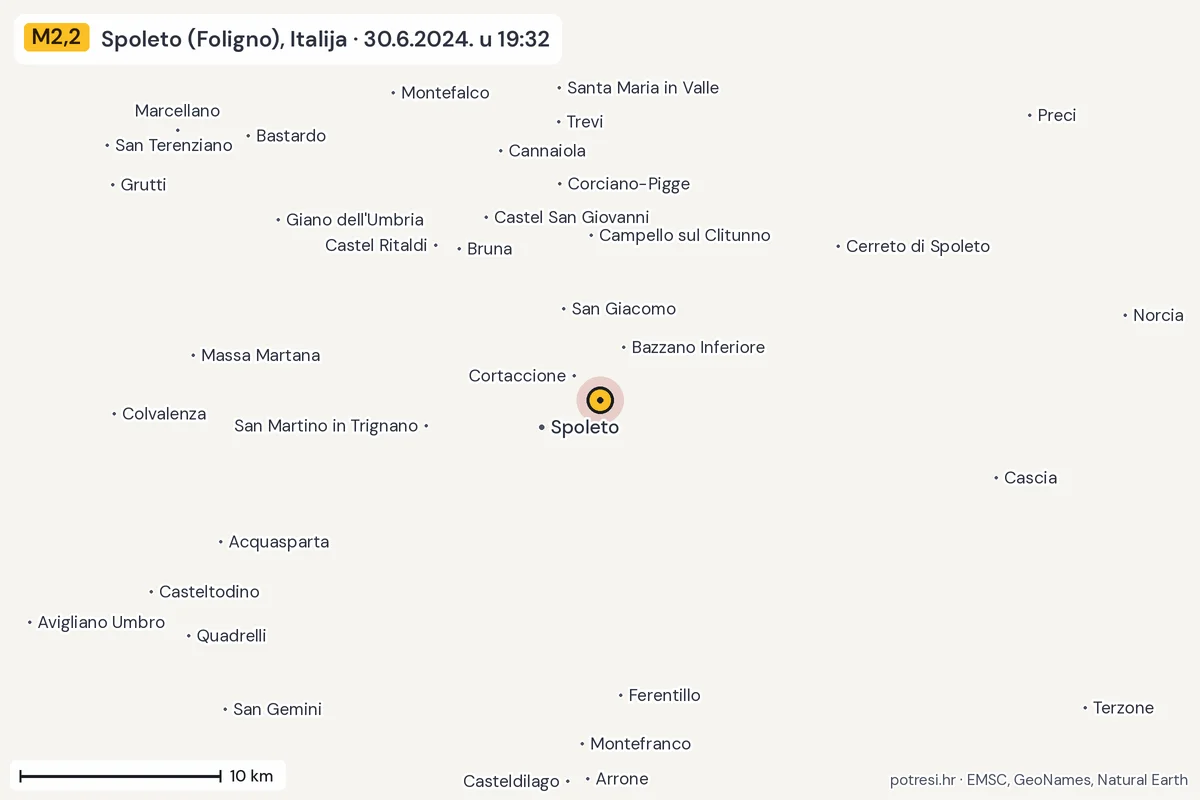Click the Arrone label
The height and width of the screenshot is (800, 1200).
pyautogui.click(x=622, y=779)
